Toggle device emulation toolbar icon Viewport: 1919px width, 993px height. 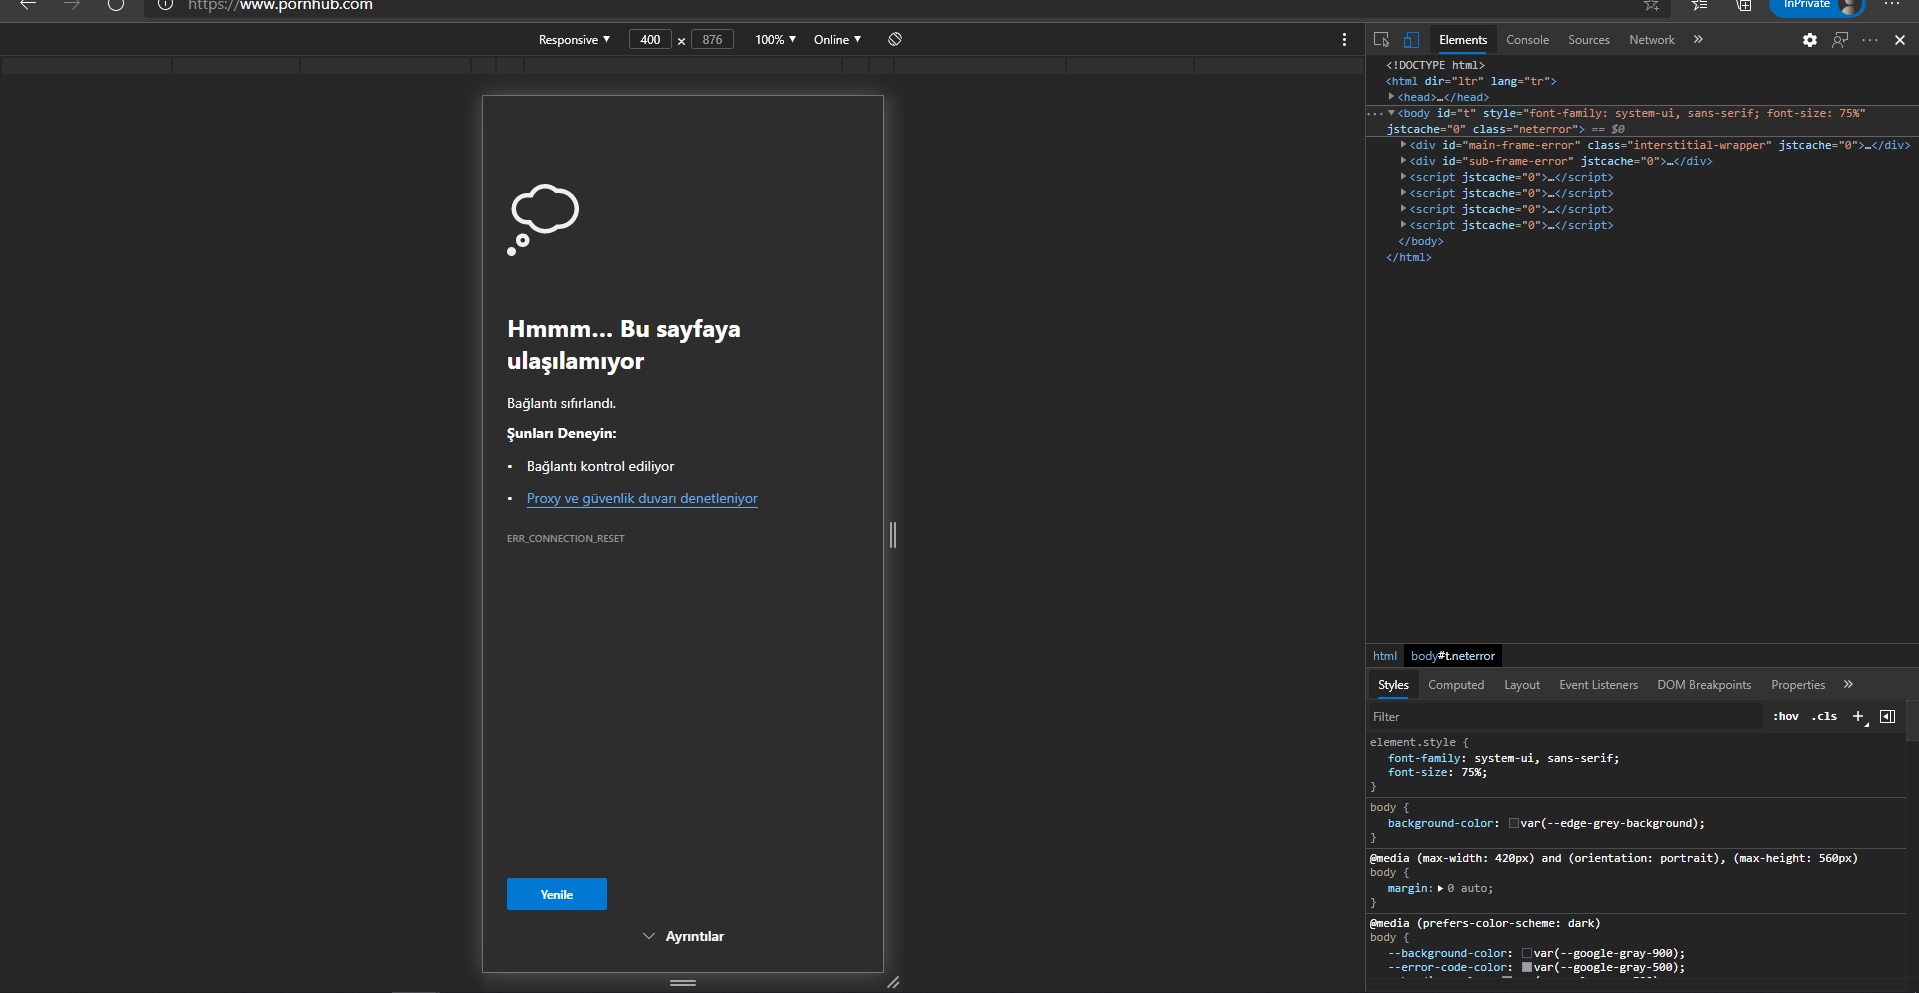pos(1411,40)
